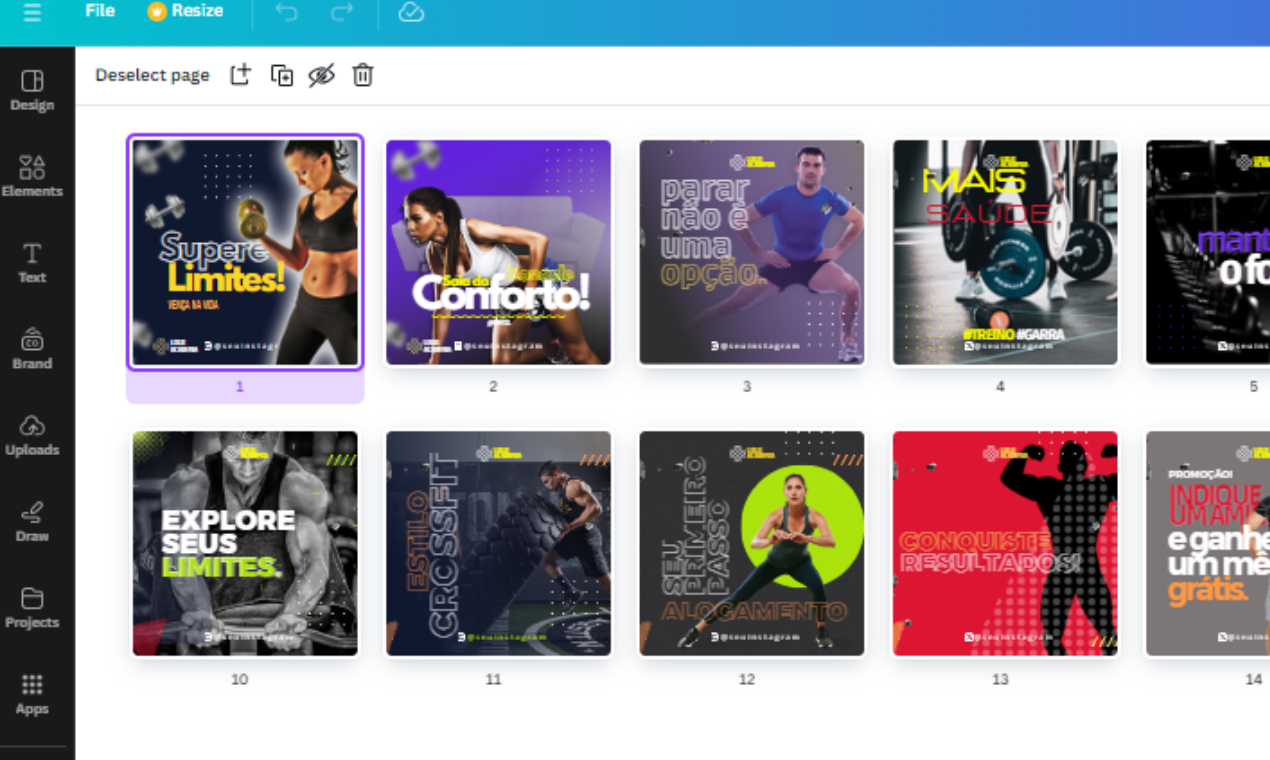Select page 11 Estilo Crossfit thumbnail
Viewport: 1270px width, 760px height.
coord(498,543)
